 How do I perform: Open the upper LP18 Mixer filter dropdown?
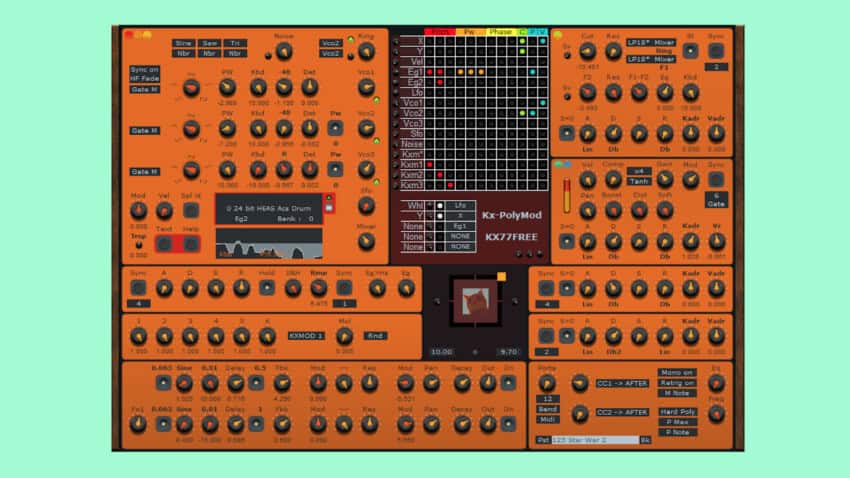[651, 42]
